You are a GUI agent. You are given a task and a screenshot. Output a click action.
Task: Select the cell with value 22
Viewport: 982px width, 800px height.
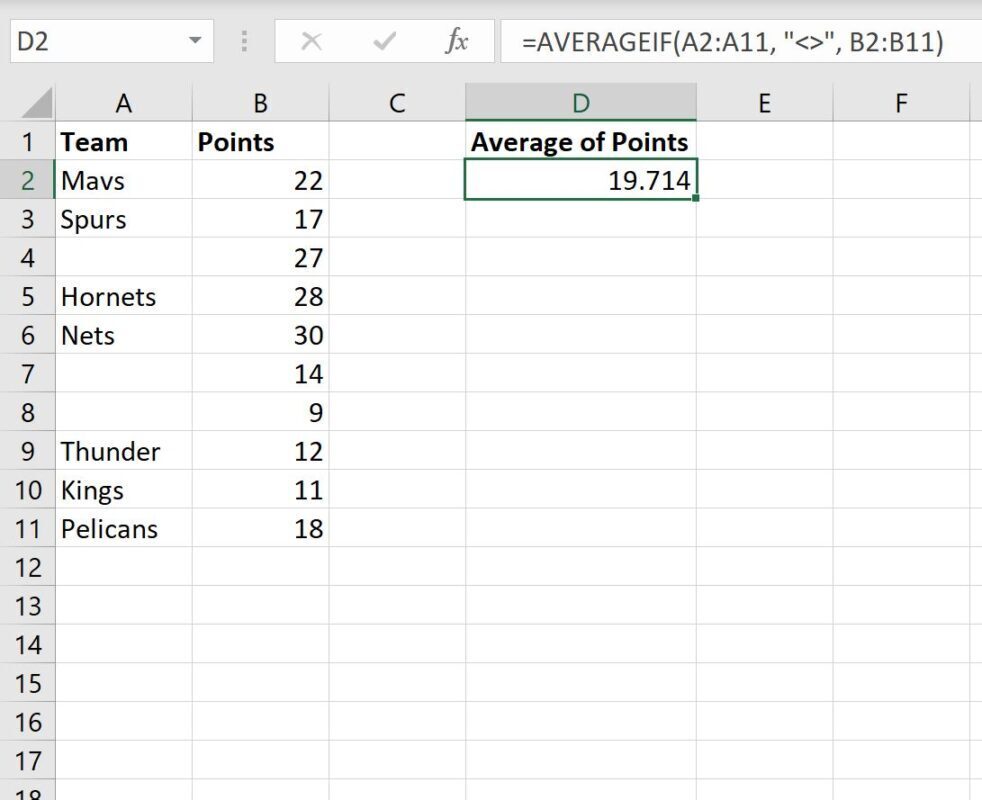click(x=261, y=180)
